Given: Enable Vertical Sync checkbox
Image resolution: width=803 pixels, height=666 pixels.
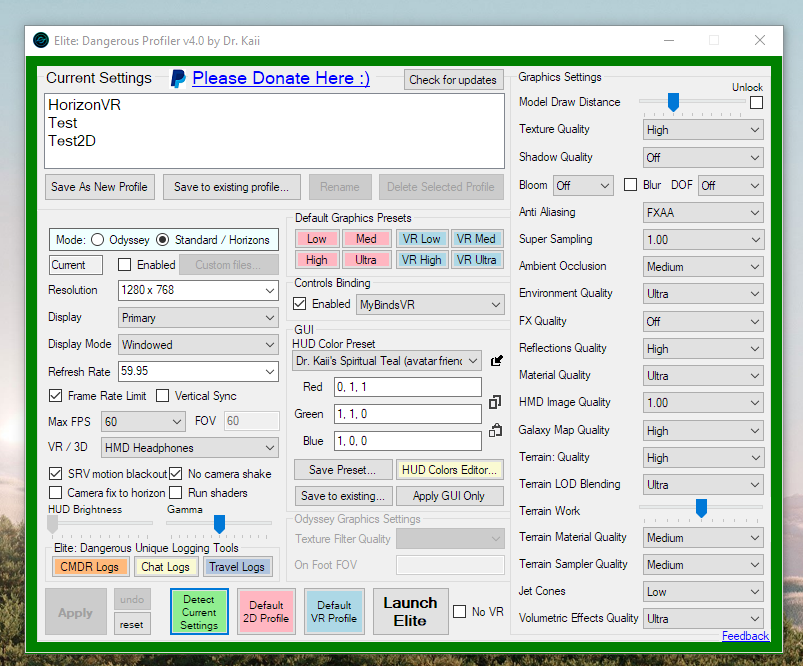Looking at the screenshot, I should [162, 396].
